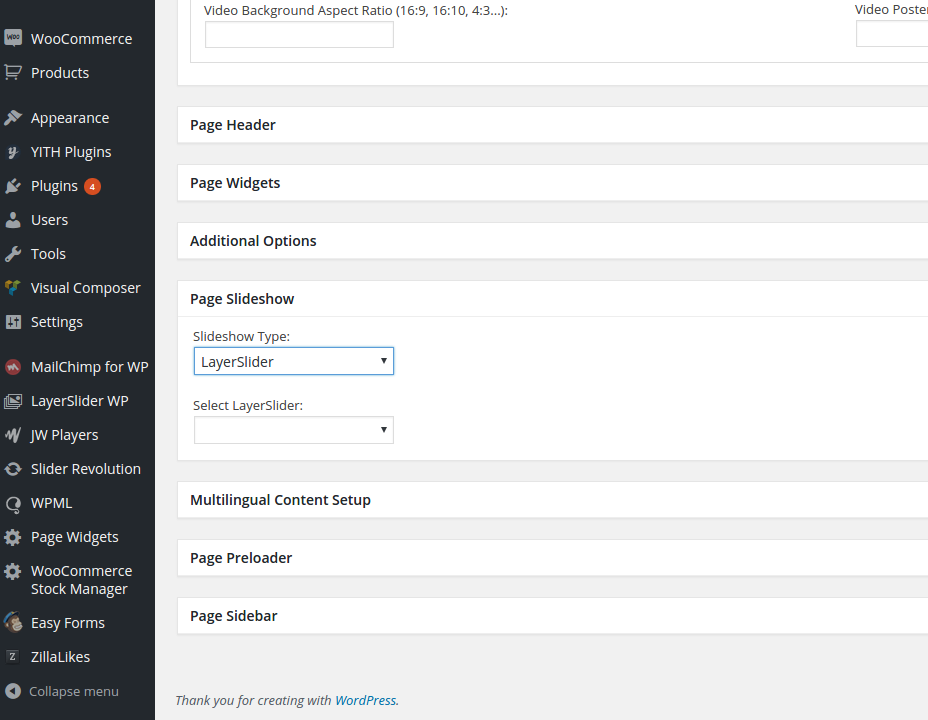Click the Slider Revolution refresh icon
Viewport: 928px width, 720px height.
[13, 469]
